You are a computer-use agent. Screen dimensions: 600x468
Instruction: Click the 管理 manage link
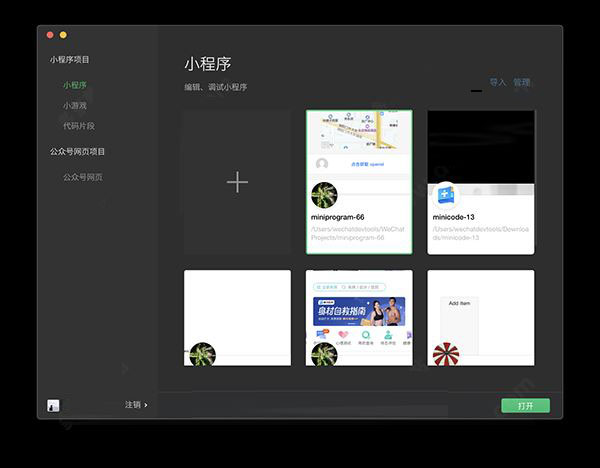click(x=522, y=82)
